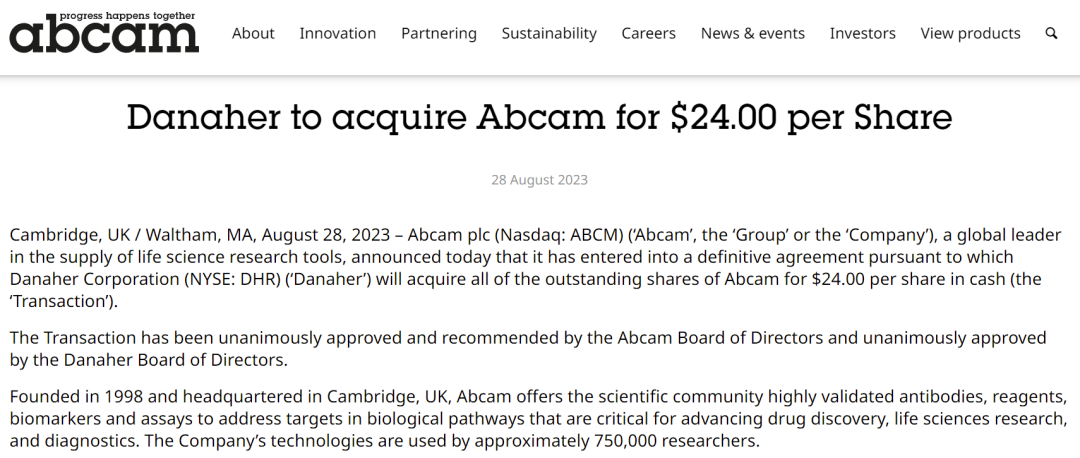Click the 'Founded in 1998' paragraph start

point(70,397)
